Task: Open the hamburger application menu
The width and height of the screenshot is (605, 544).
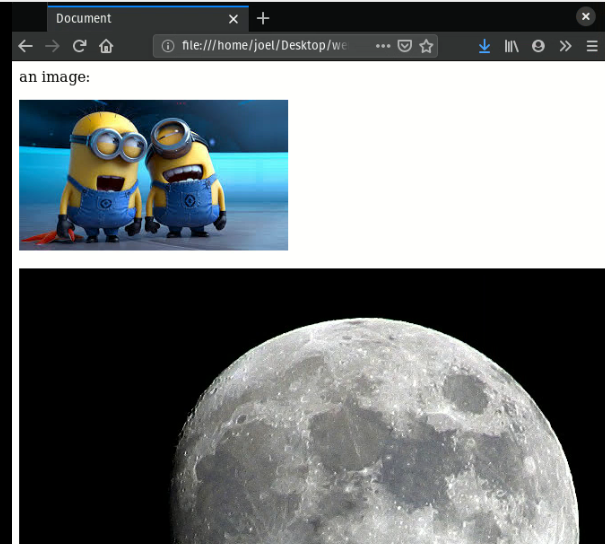Action: 592,46
